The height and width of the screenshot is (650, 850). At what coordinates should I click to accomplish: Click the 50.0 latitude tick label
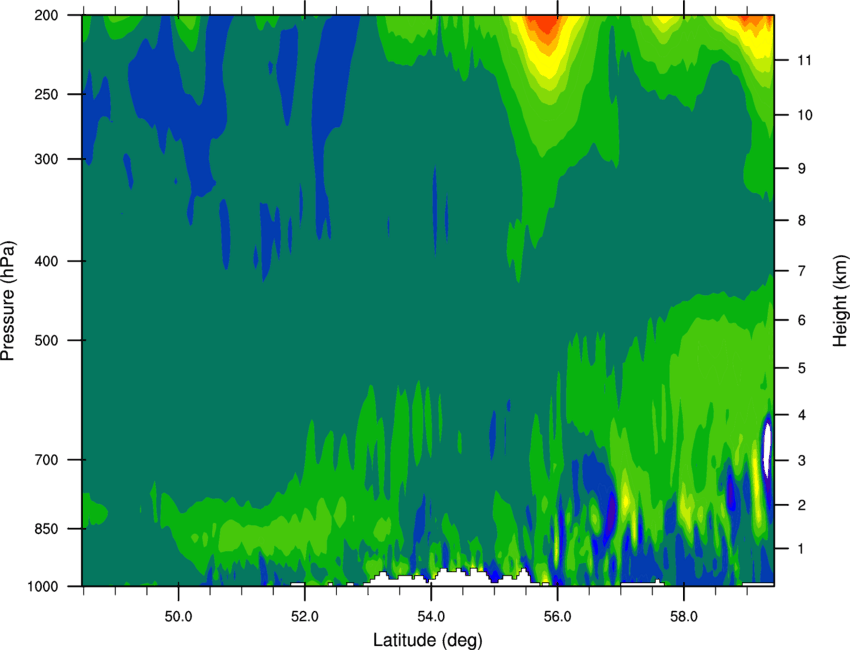pyautogui.click(x=178, y=617)
